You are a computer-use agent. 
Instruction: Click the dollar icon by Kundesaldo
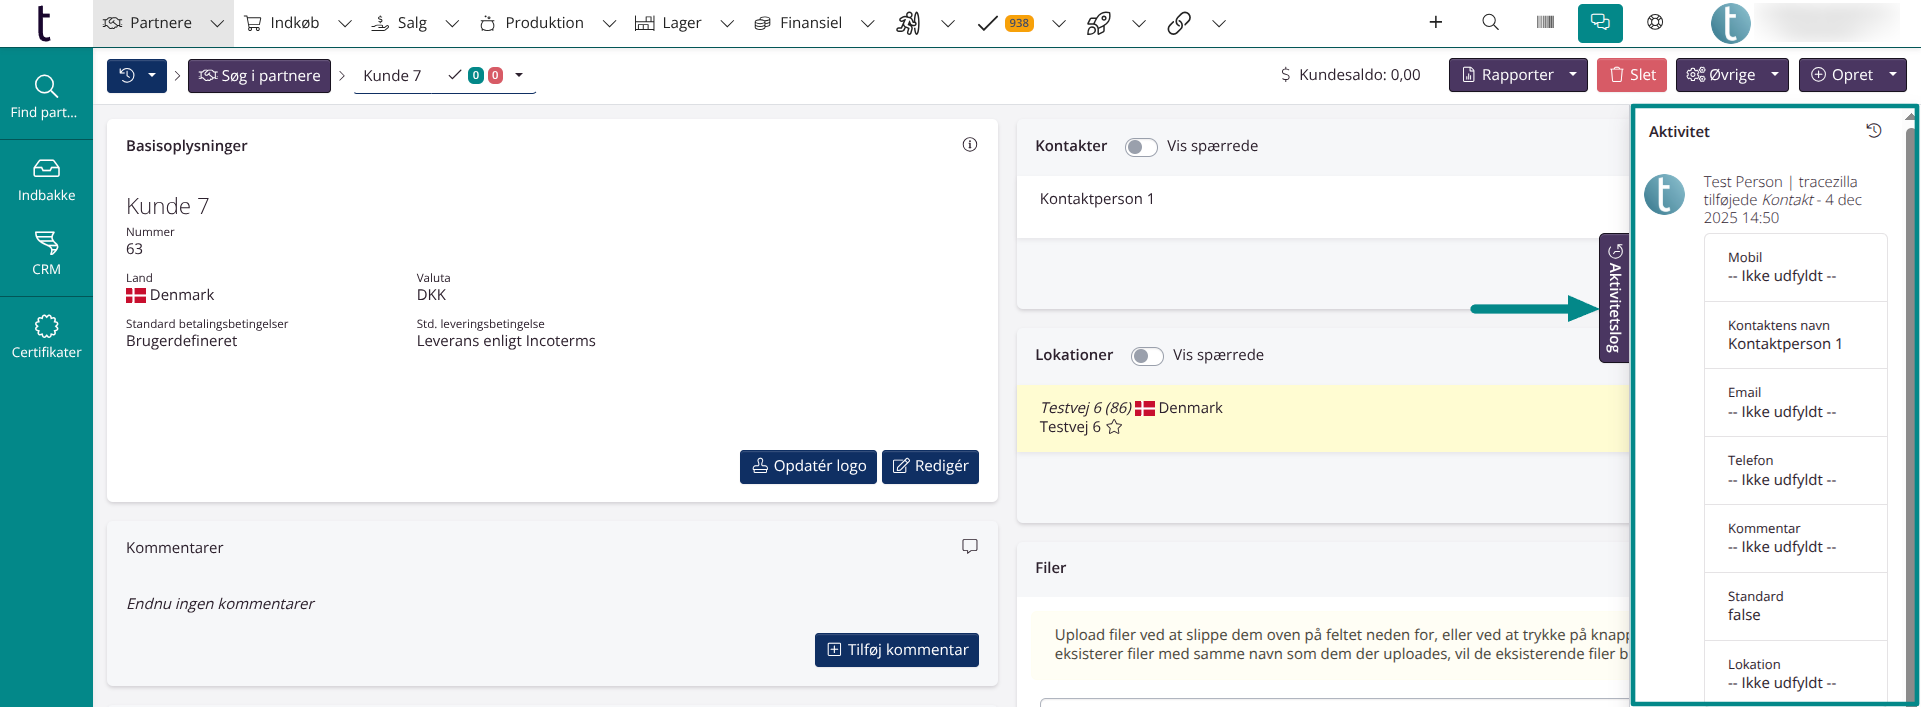click(1286, 75)
